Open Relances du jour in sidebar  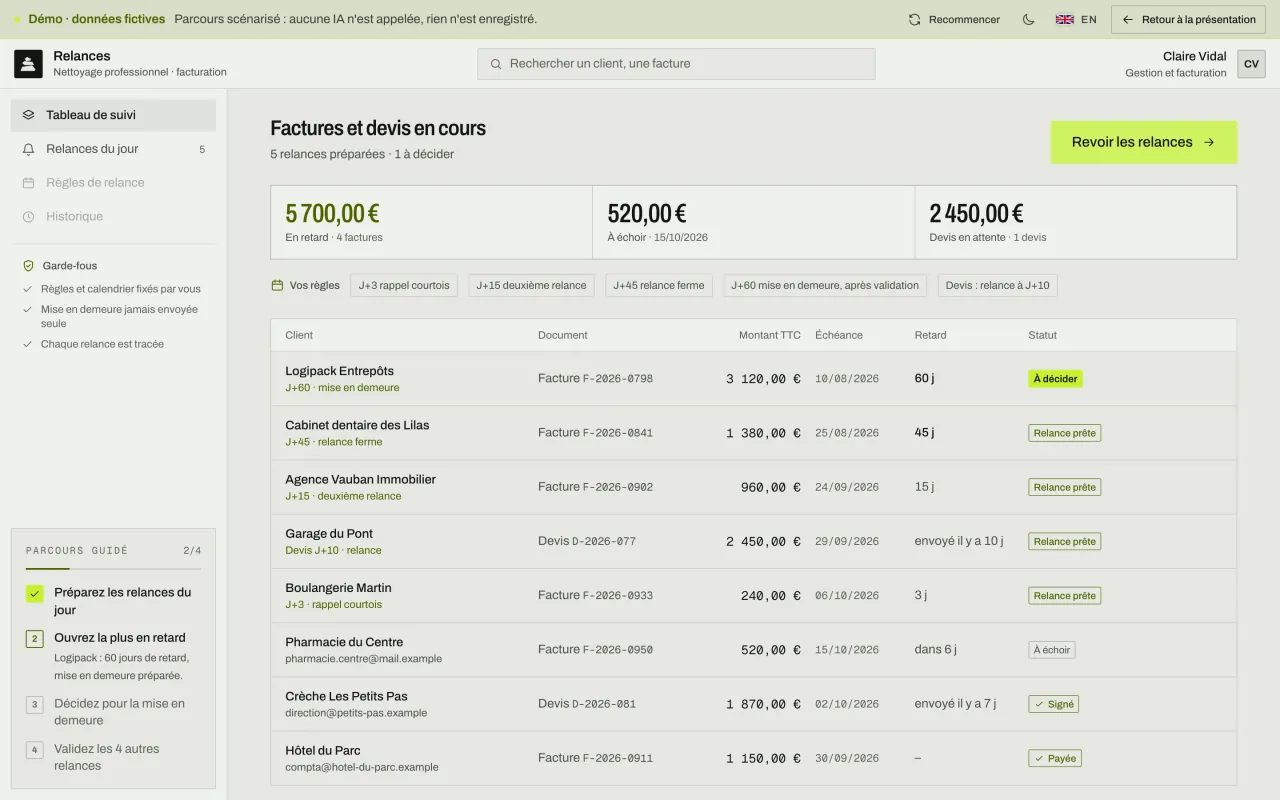pyautogui.click(x=113, y=149)
